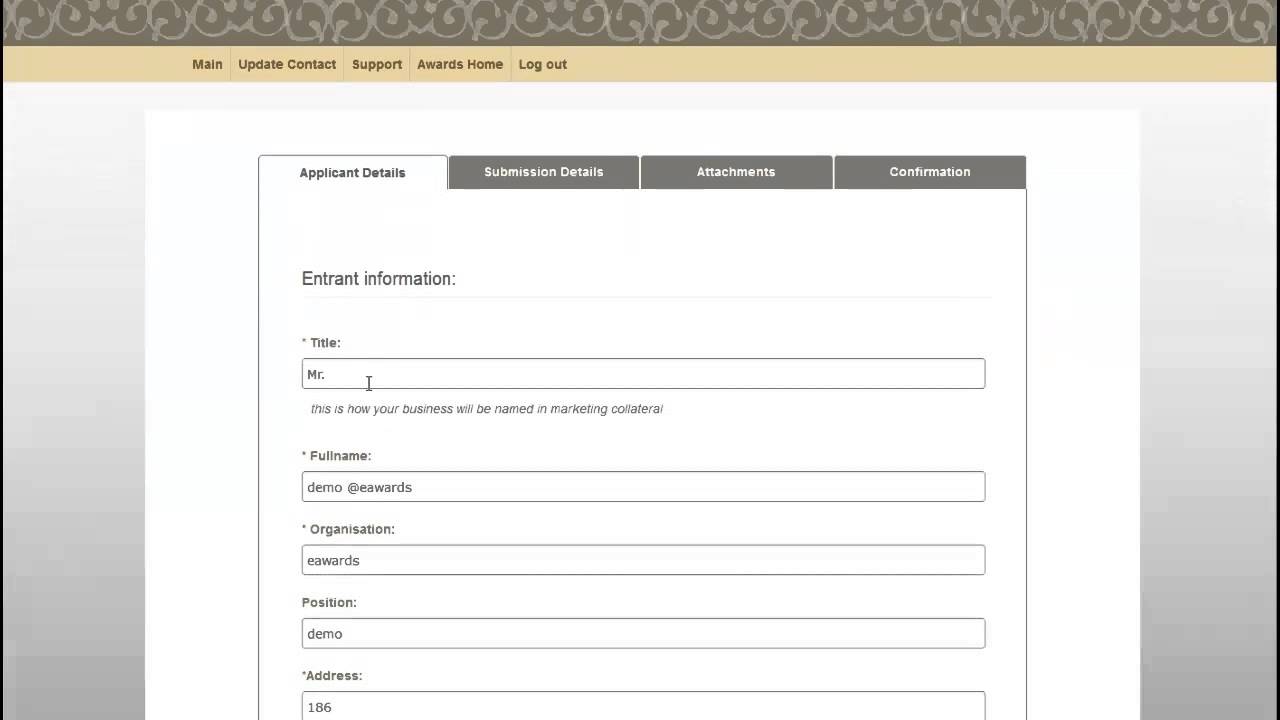Focus the Fullname field with demo @eawards
Image resolution: width=1280 pixels, height=720 pixels.
point(643,487)
